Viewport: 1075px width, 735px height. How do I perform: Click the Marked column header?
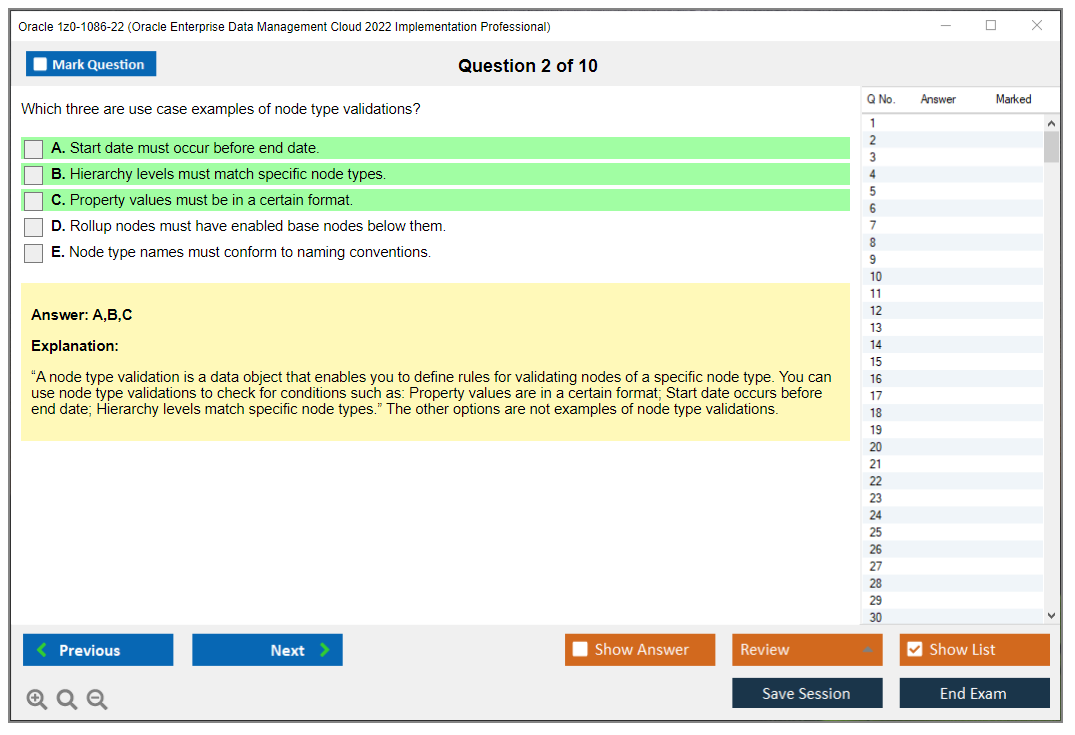[x=1013, y=99]
